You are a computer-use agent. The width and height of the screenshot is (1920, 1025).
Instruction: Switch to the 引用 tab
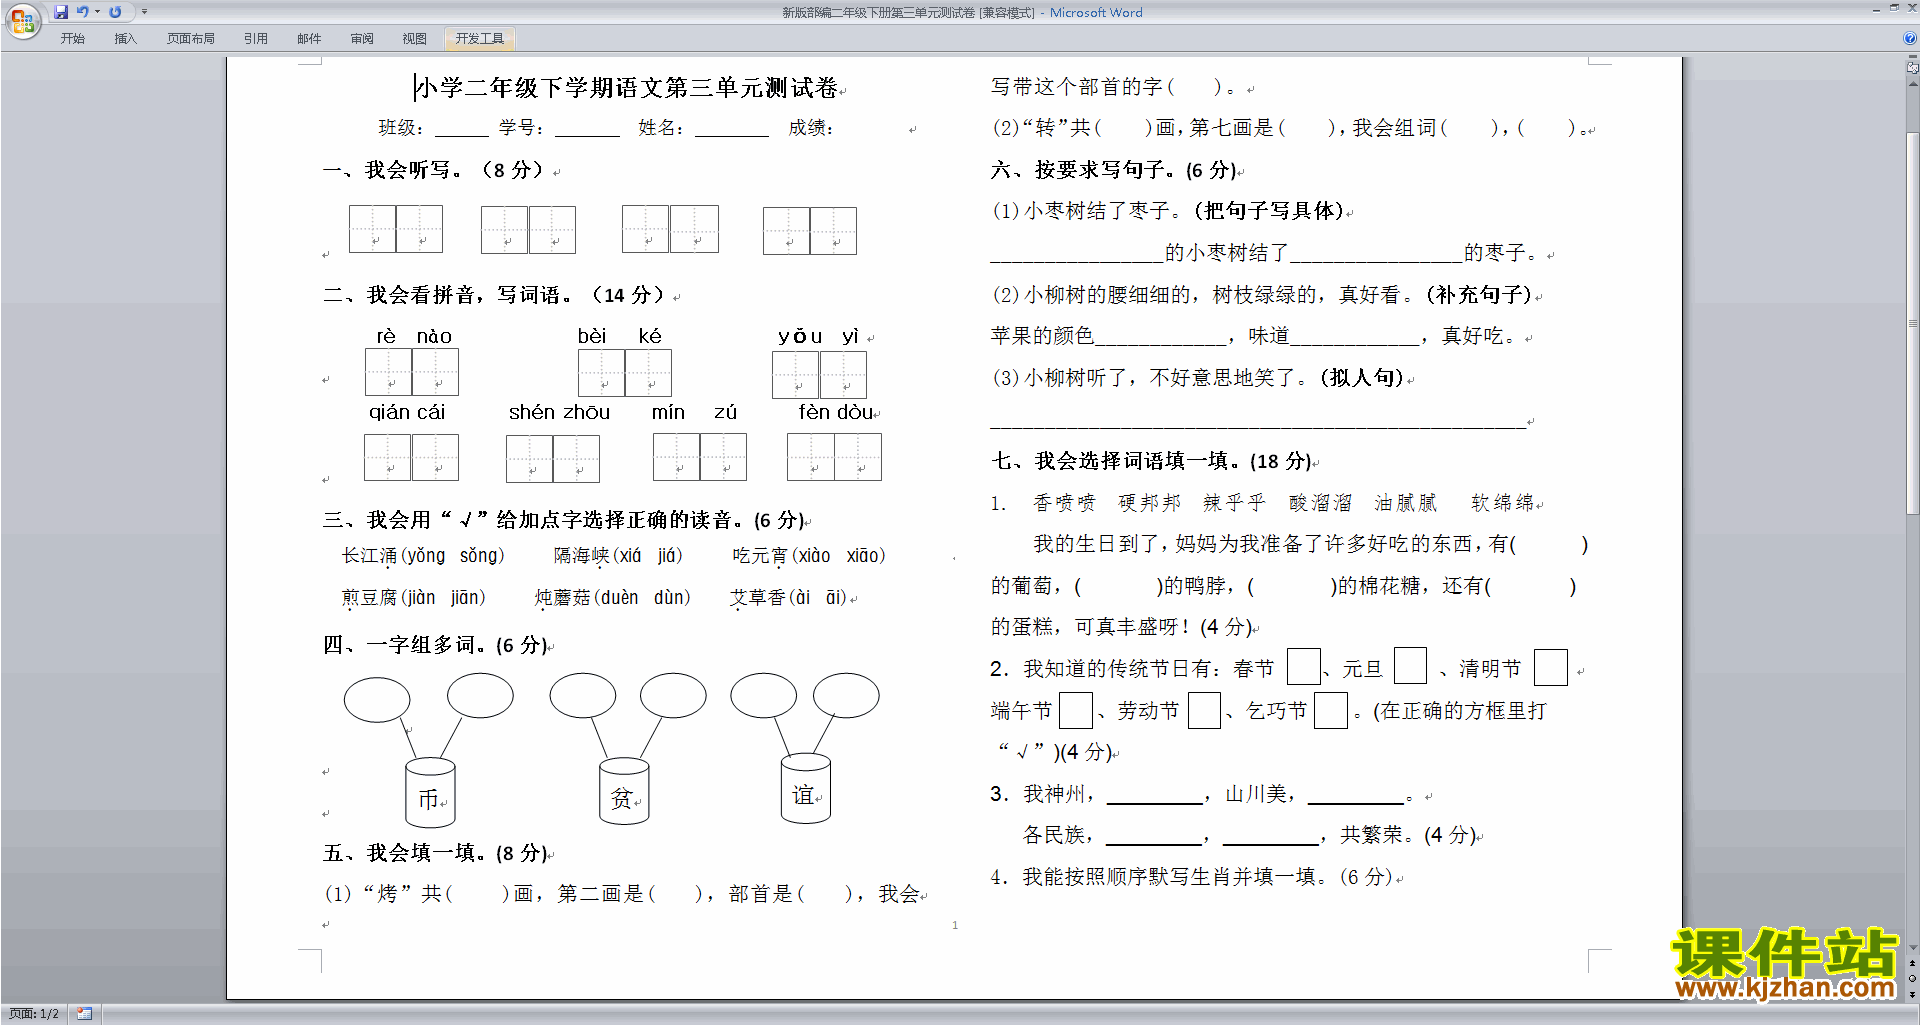(256, 39)
